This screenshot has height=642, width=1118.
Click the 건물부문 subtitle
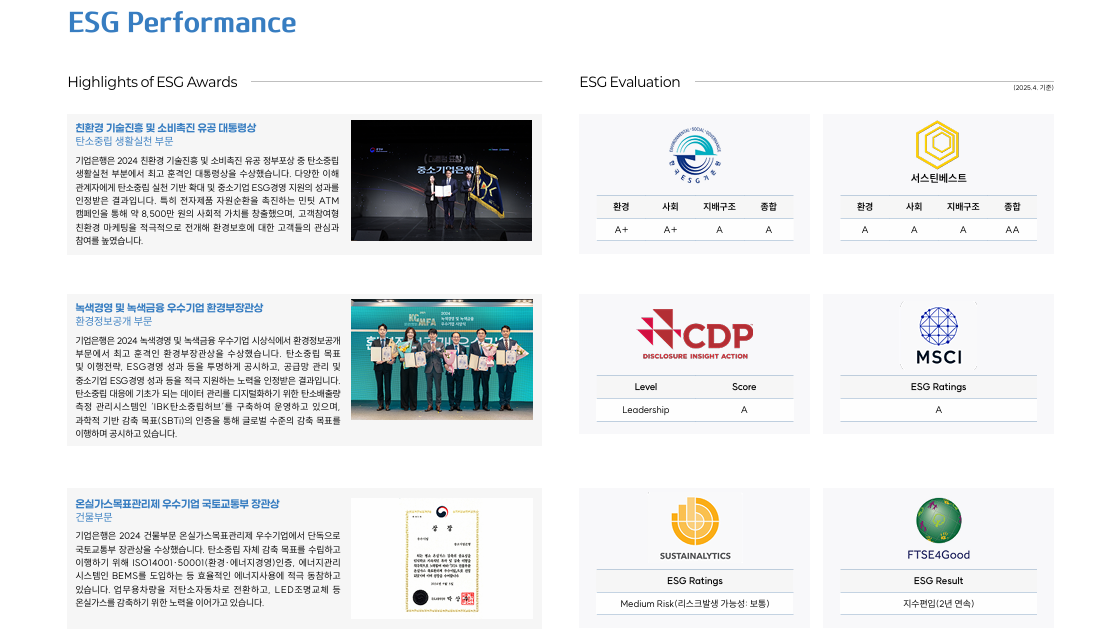click(93, 517)
